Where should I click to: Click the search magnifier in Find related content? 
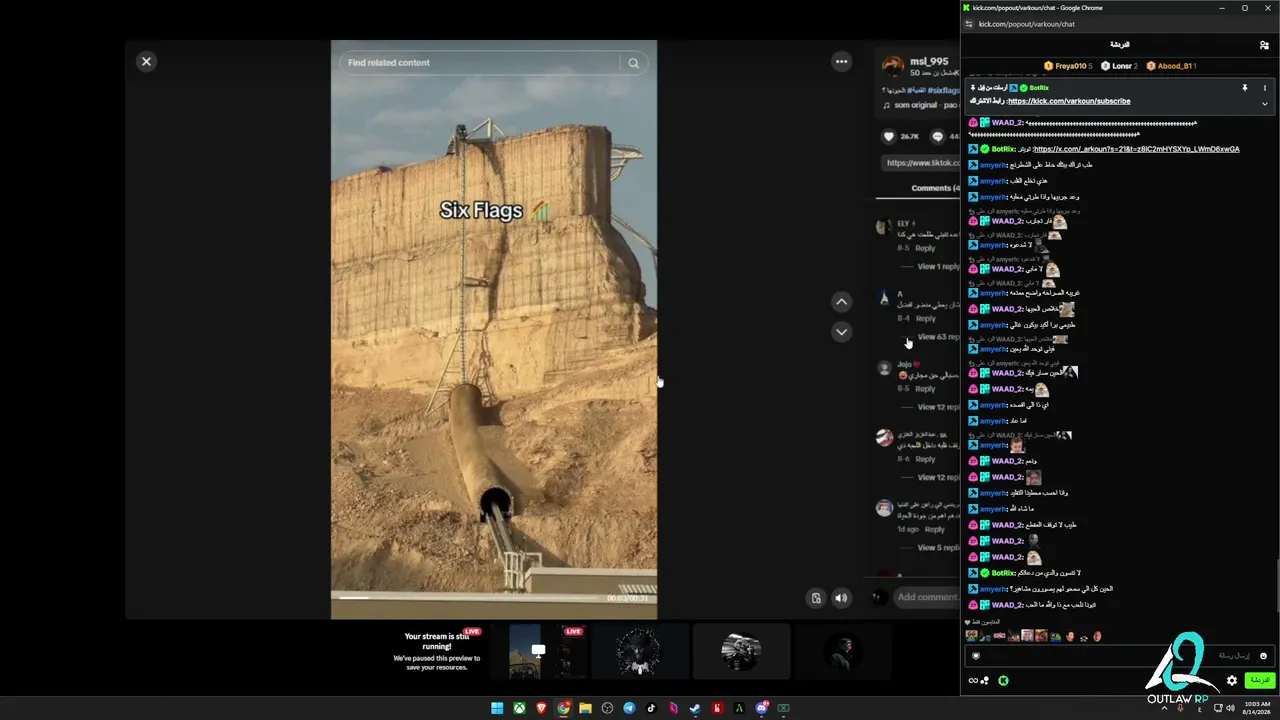pos(633,63)
